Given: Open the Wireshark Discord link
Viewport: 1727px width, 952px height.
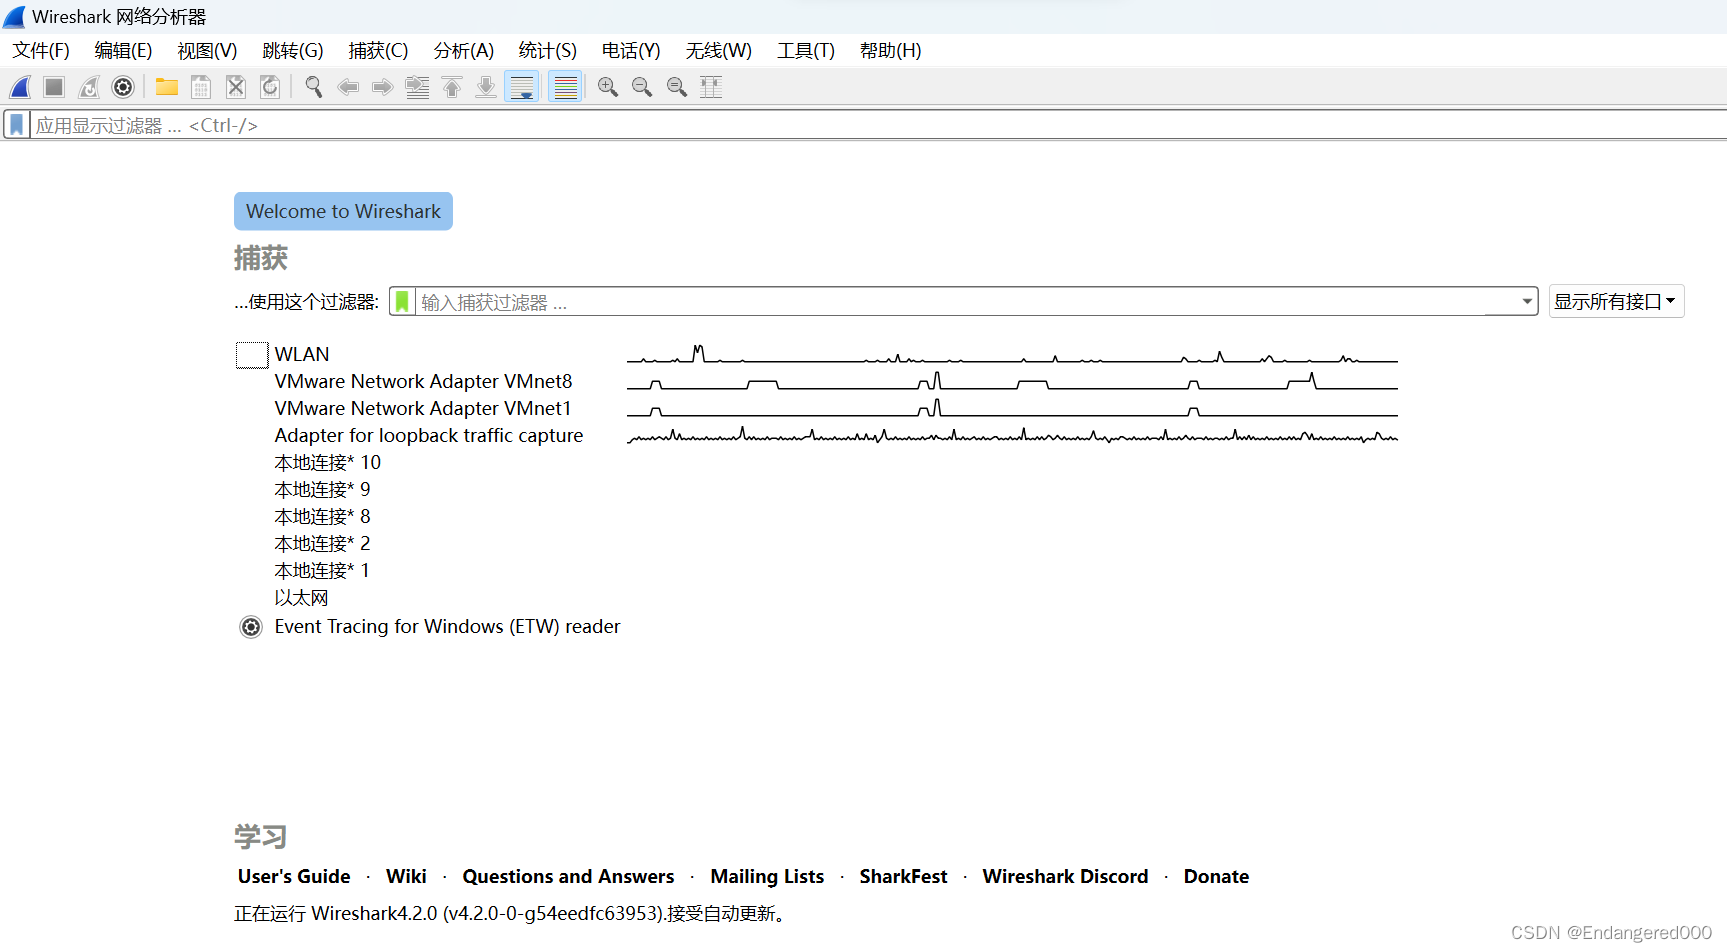Looking at the screenshot, I should click(1065, 877).
